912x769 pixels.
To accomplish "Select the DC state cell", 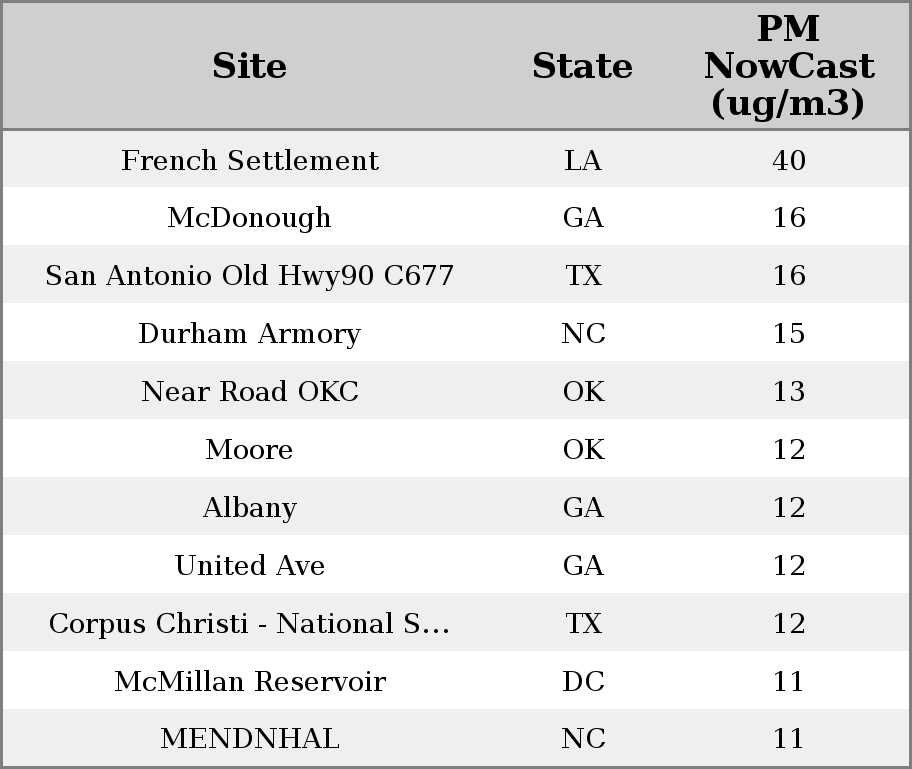I will click(x=583, y=682).
